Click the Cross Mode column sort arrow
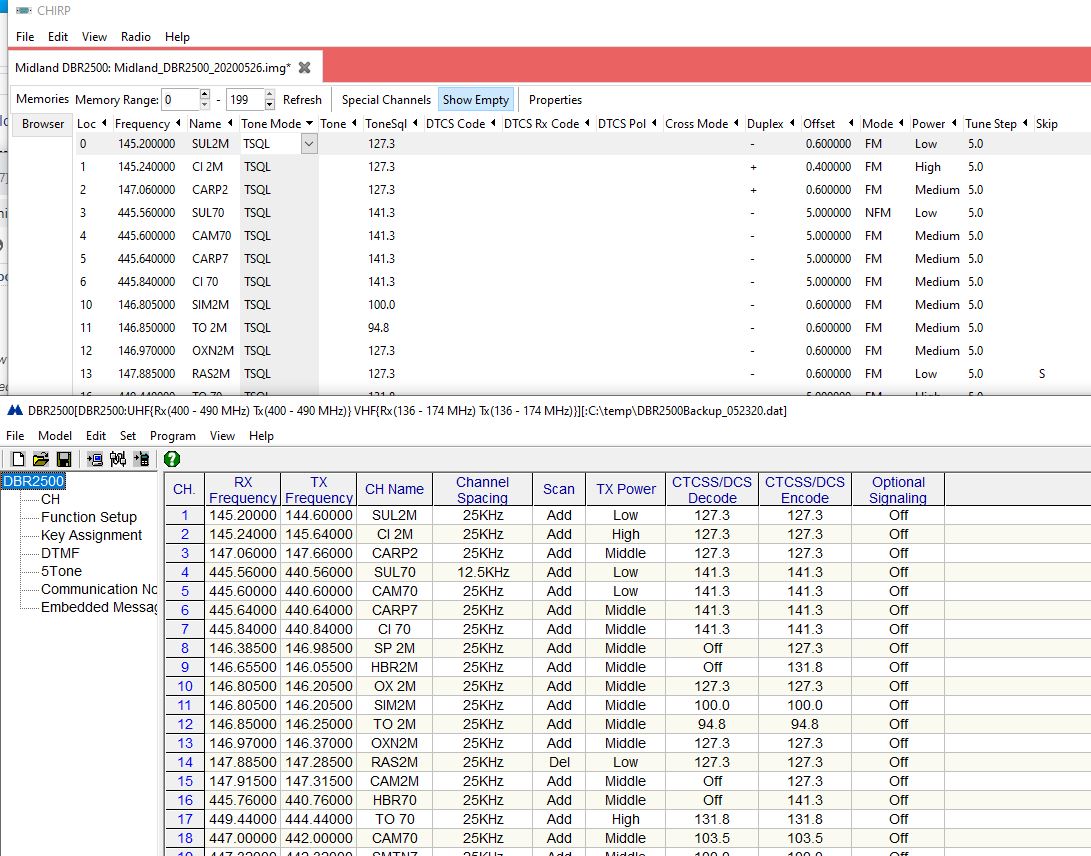 pyautogui.click(x=736, y=123)
